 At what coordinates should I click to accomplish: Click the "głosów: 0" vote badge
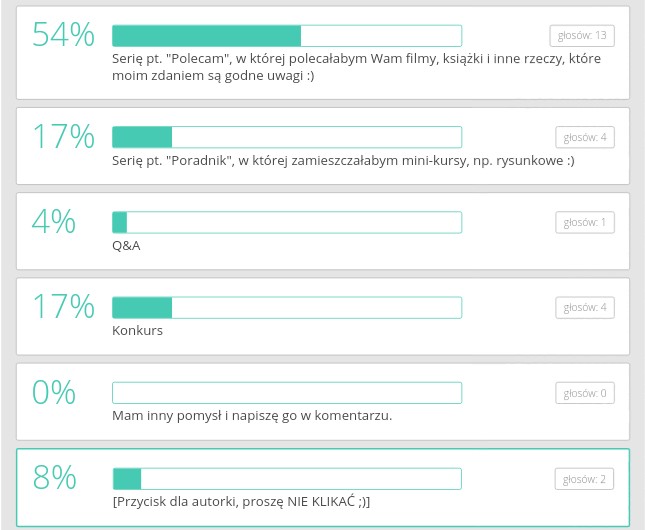tap(584, 393)
